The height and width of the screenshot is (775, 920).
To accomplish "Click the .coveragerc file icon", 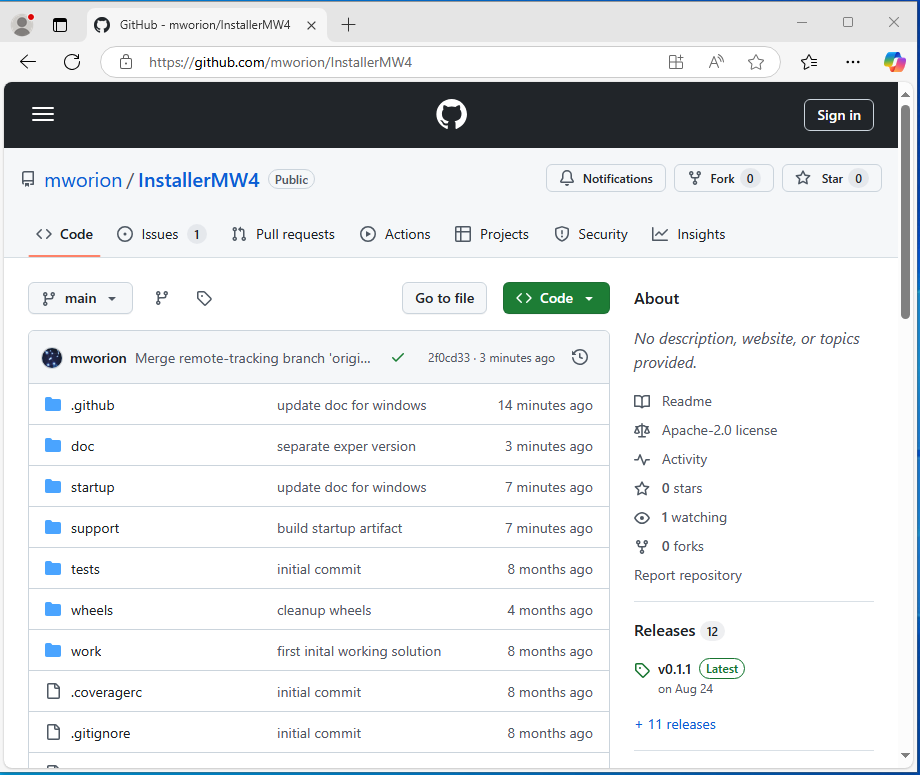I will (x=53, y=691).
